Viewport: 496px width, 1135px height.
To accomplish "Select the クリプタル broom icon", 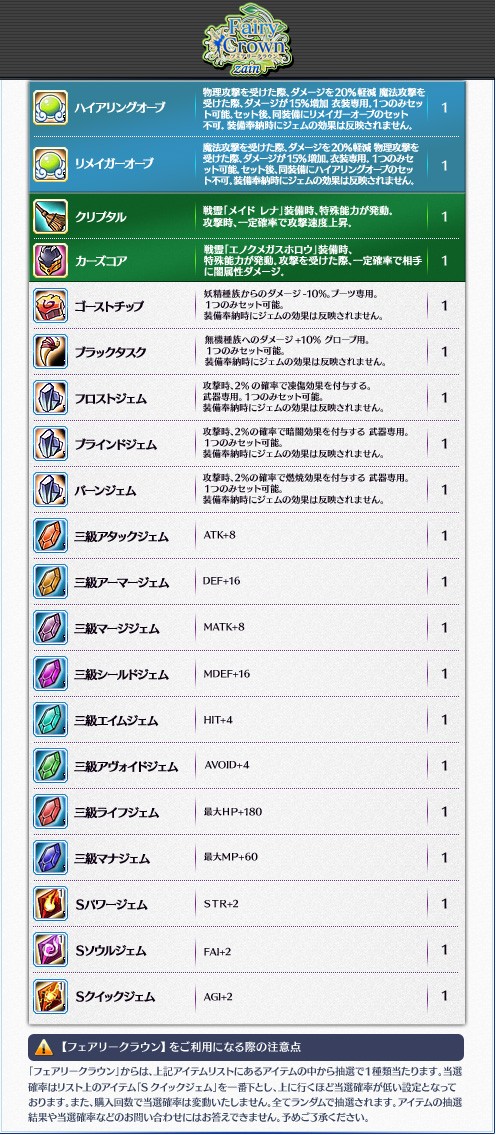I will (x=51, y=216).
